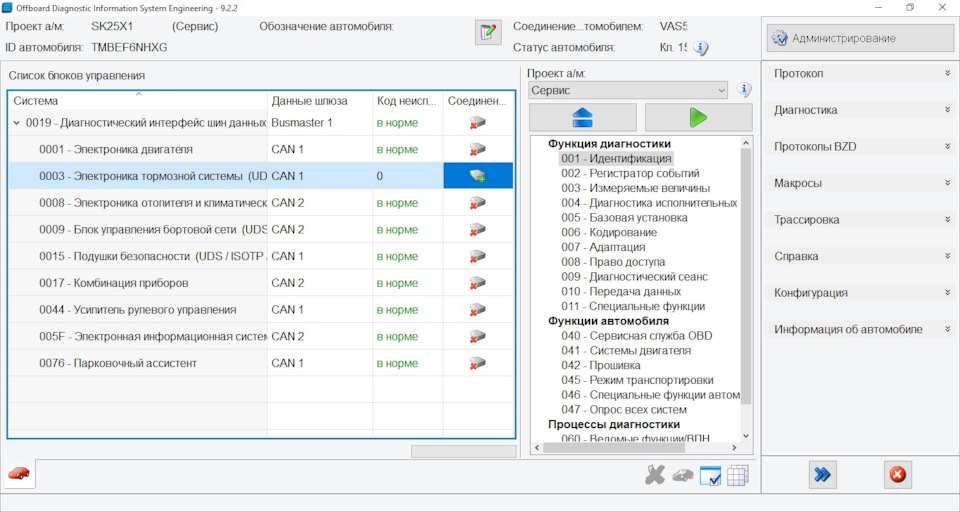Click the project info bubble next to Сервис
This screenshot has width=960, height=512.
point(744,90)
